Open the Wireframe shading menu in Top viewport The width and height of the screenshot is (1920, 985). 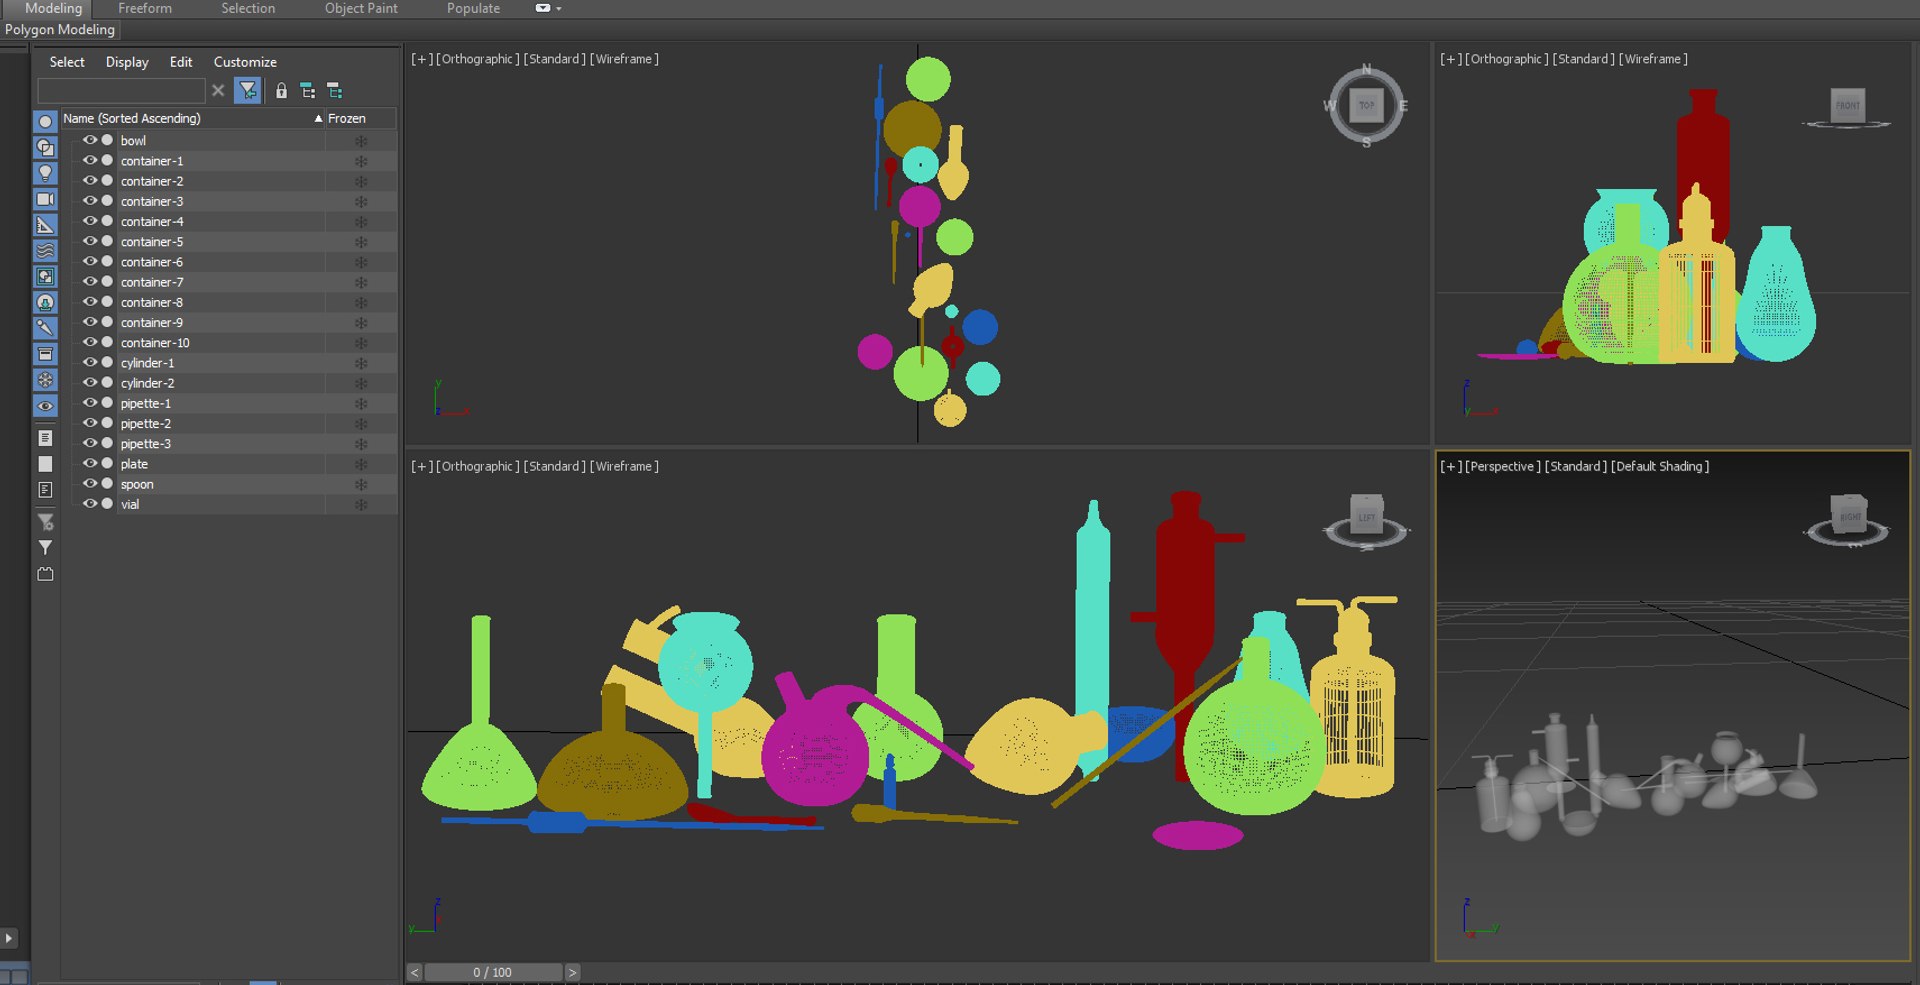click(624, 59)
